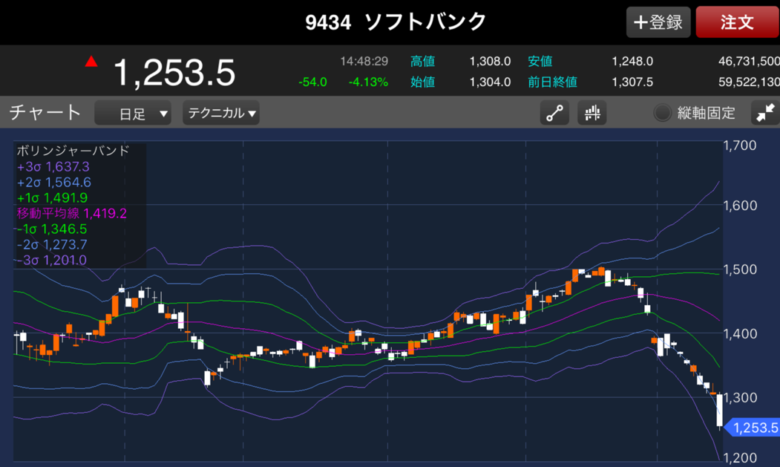The height and width of the screenshot is (467, 780).
Task: Click the volume figure 46,731,500
Action: (749, 61)
